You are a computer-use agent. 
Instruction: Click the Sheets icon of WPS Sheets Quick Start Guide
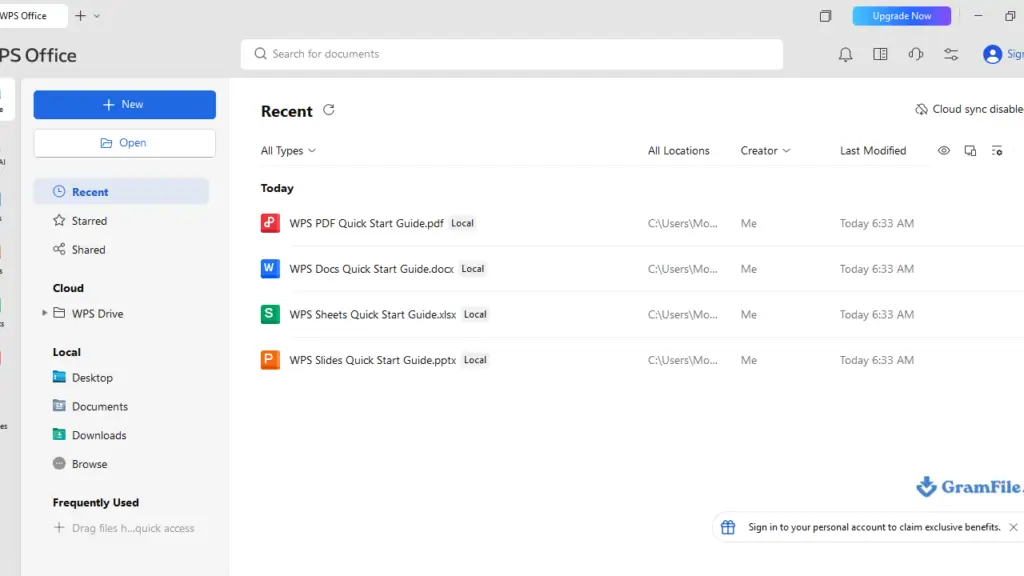tap(270, 315)
